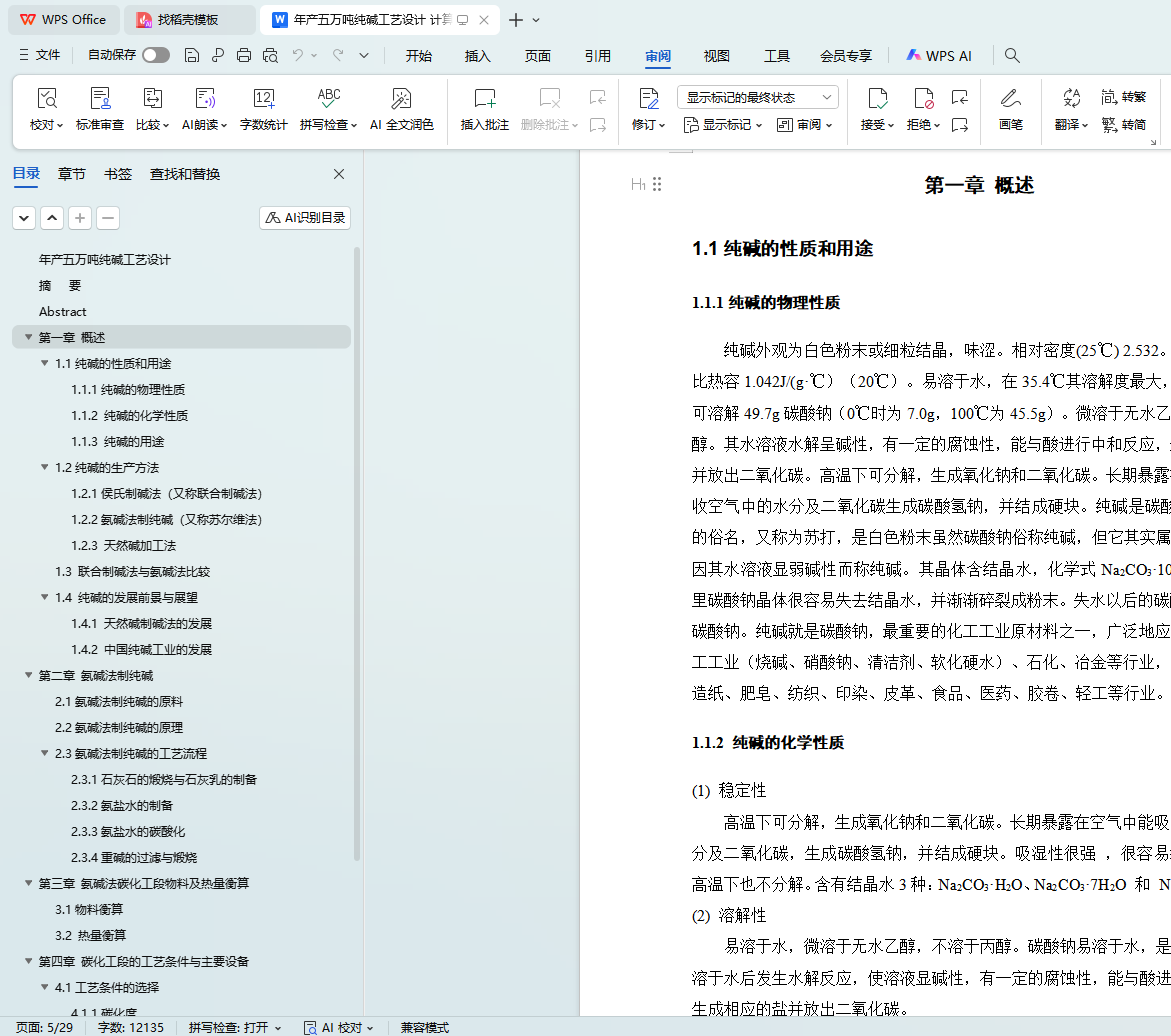Collapse the 2.3 氨碱法制纯碱的工艺流程 node
Viewport: 1171px width, 1036px height.
45,754
